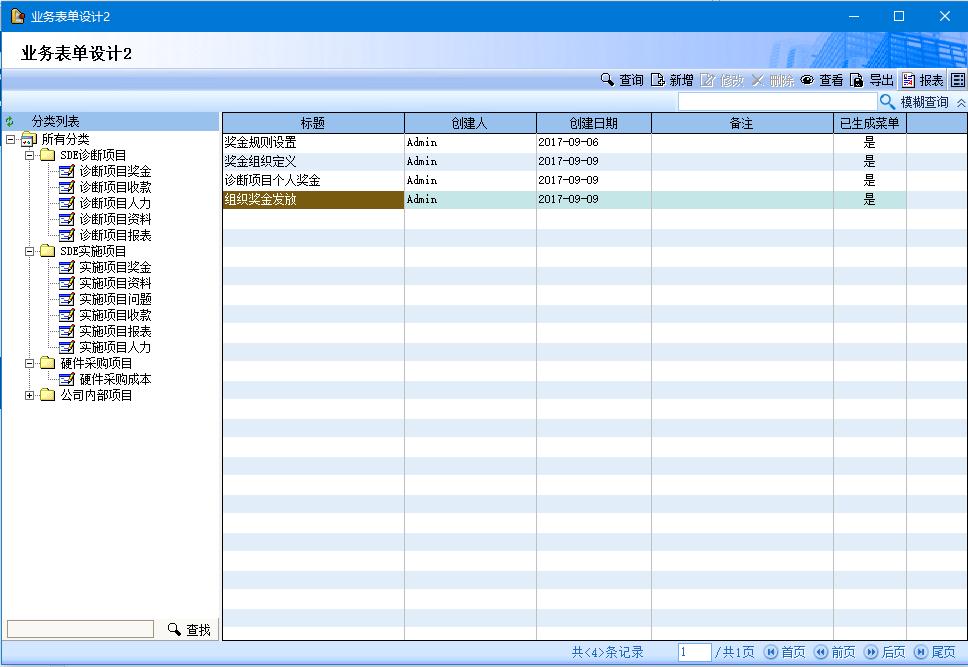Viewport: 968px width, 667px height.
Task: Click the 查看 eye view icon
Action: pos(807,80)
